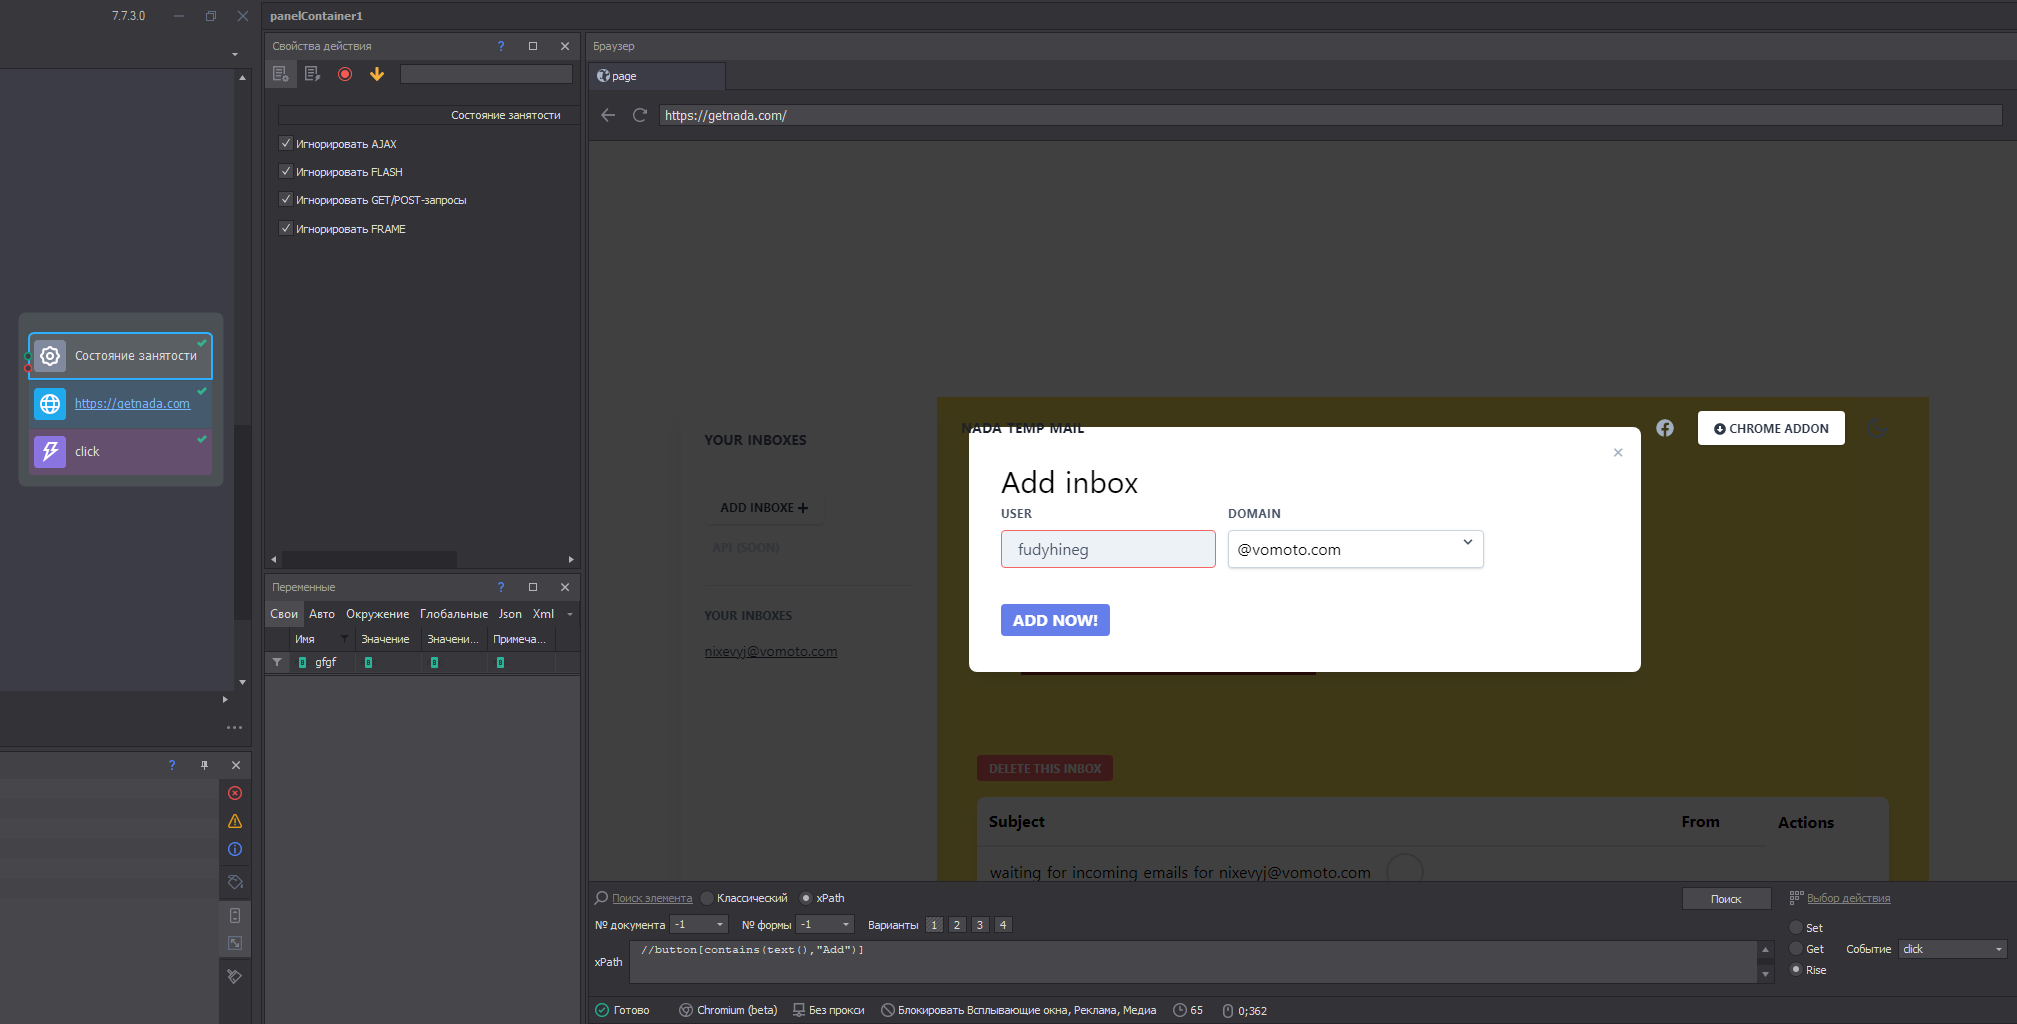Open the Событие click dropdown
Image resolution: width=2017 pixels, height=1024 pixels.
[1954, 949]
